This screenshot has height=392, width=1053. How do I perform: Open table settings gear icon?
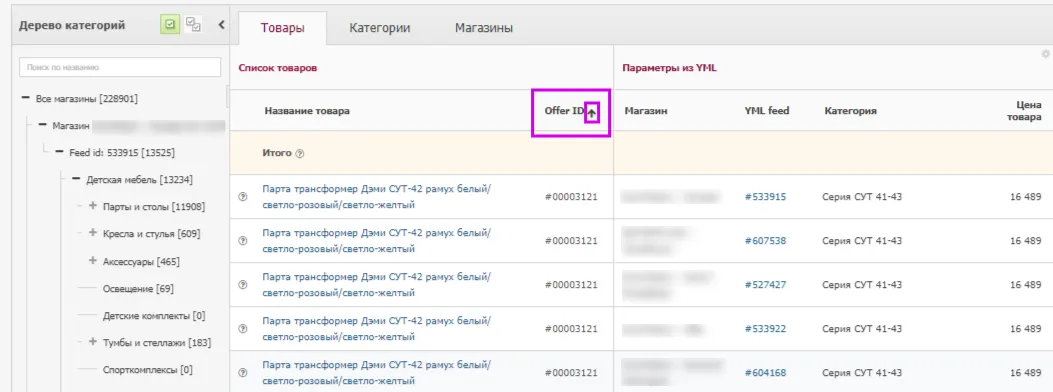pyautogui.click(x=1046, y=54)
